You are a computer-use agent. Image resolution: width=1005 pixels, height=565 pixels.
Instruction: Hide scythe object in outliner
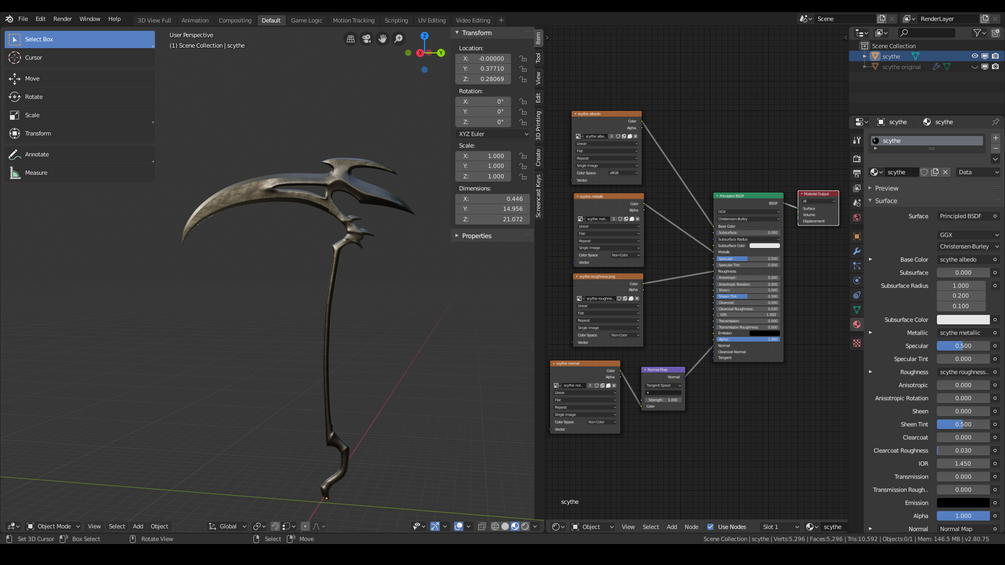click(974, 56)
